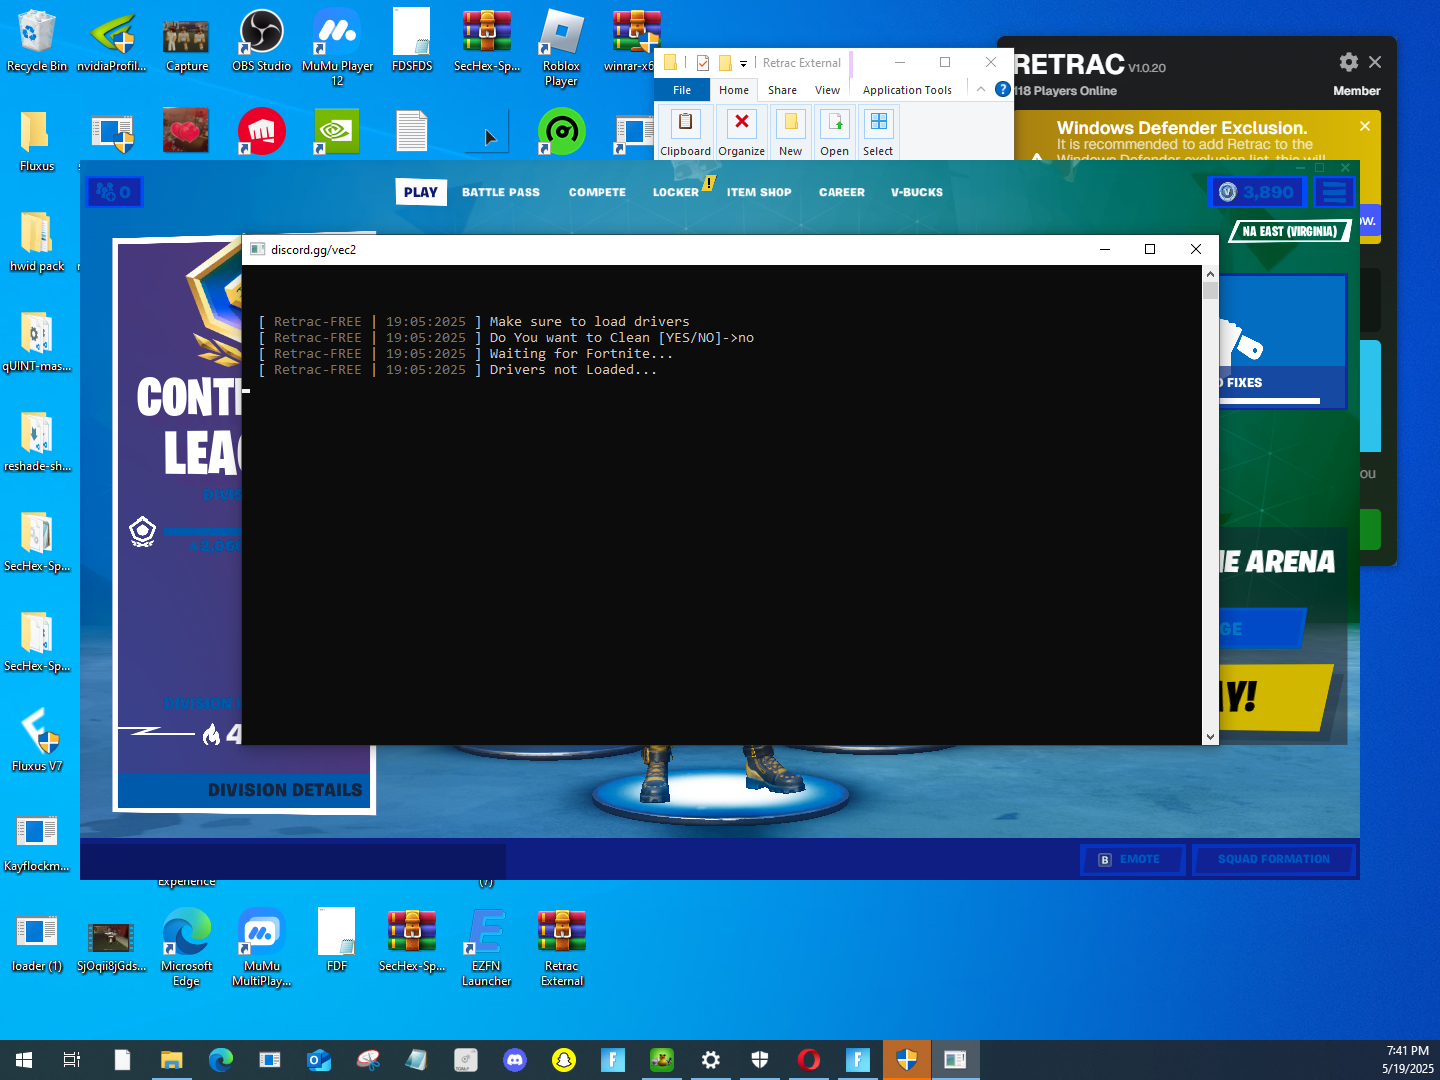Open the Application Tools ribbon tab
Image resolution: width=1440 pixels, height=1080 pixels.
pos(907,90)
